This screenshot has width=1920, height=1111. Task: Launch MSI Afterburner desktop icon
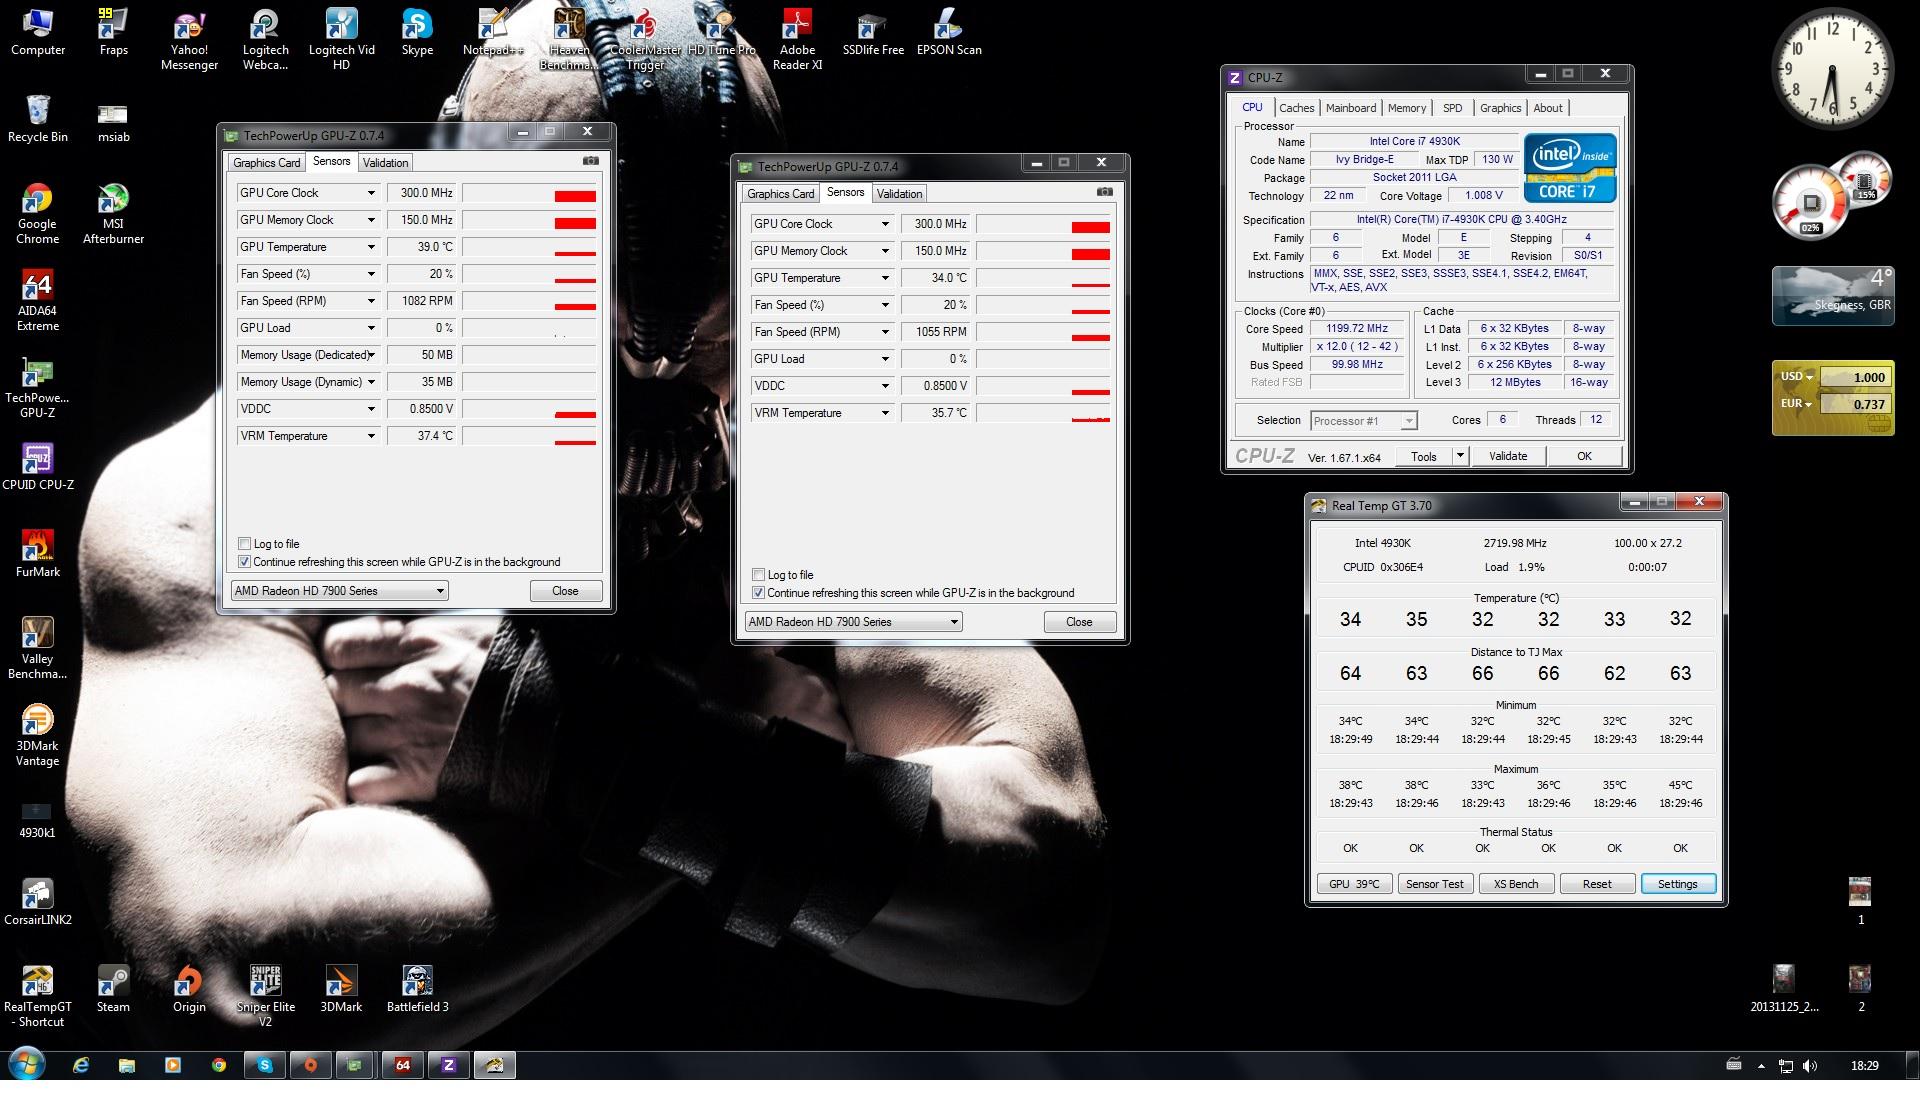coord(113,214)
